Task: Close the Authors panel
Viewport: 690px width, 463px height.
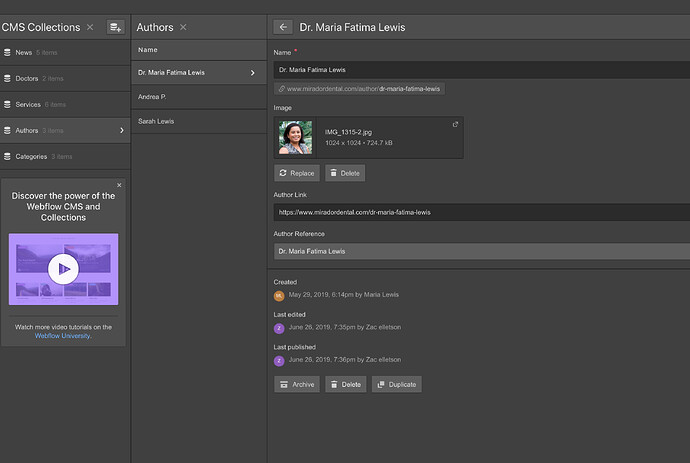Action: 183,27
